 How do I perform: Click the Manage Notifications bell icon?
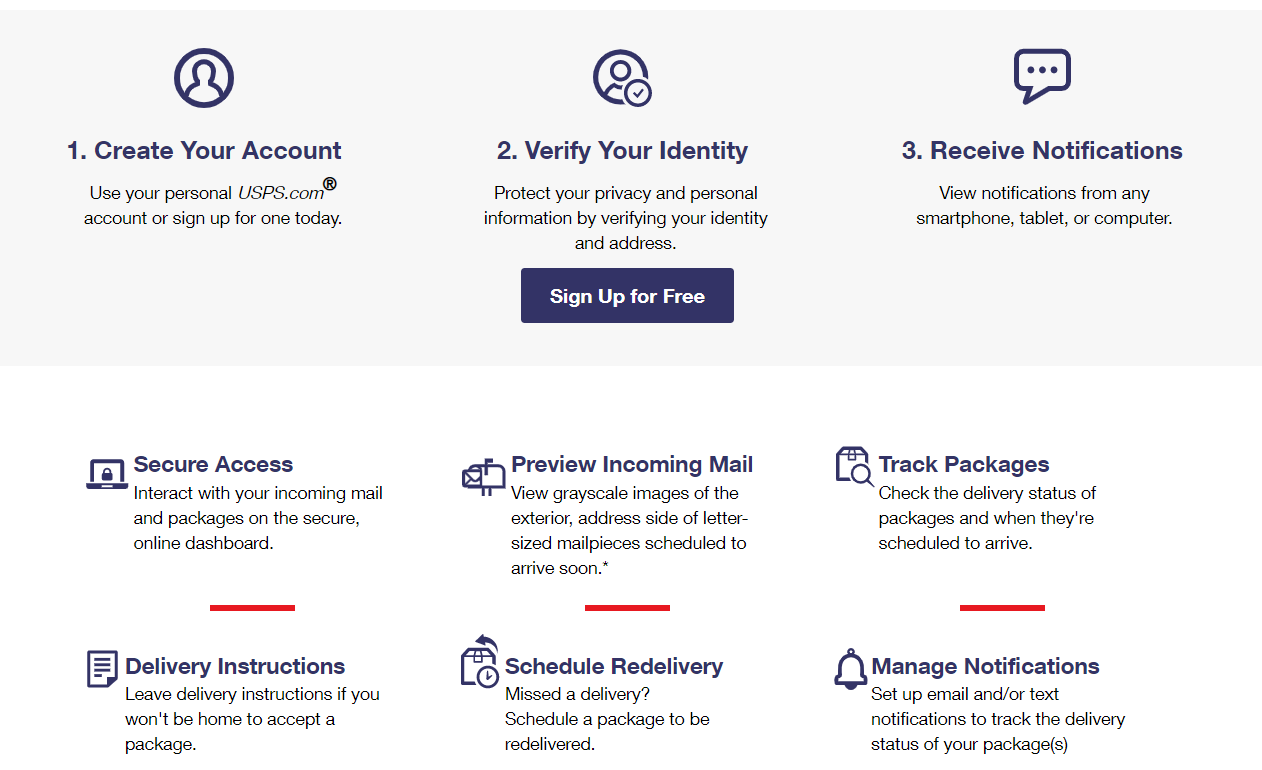tap(850, 667)
